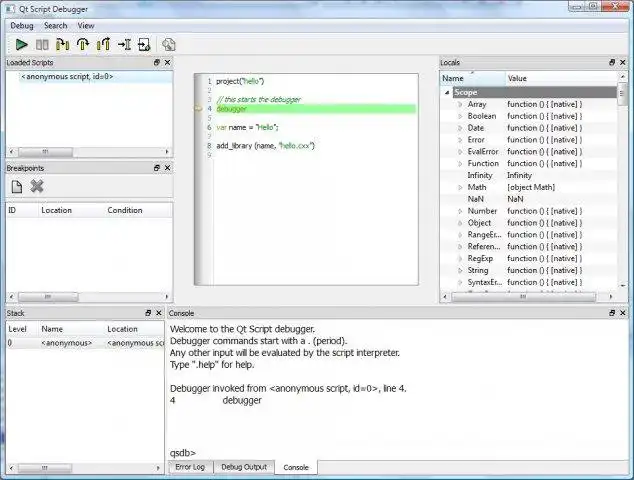634x480 pixels.
Task: Click the Condition header in Breakpoints
Action: [x=138, y=210]
